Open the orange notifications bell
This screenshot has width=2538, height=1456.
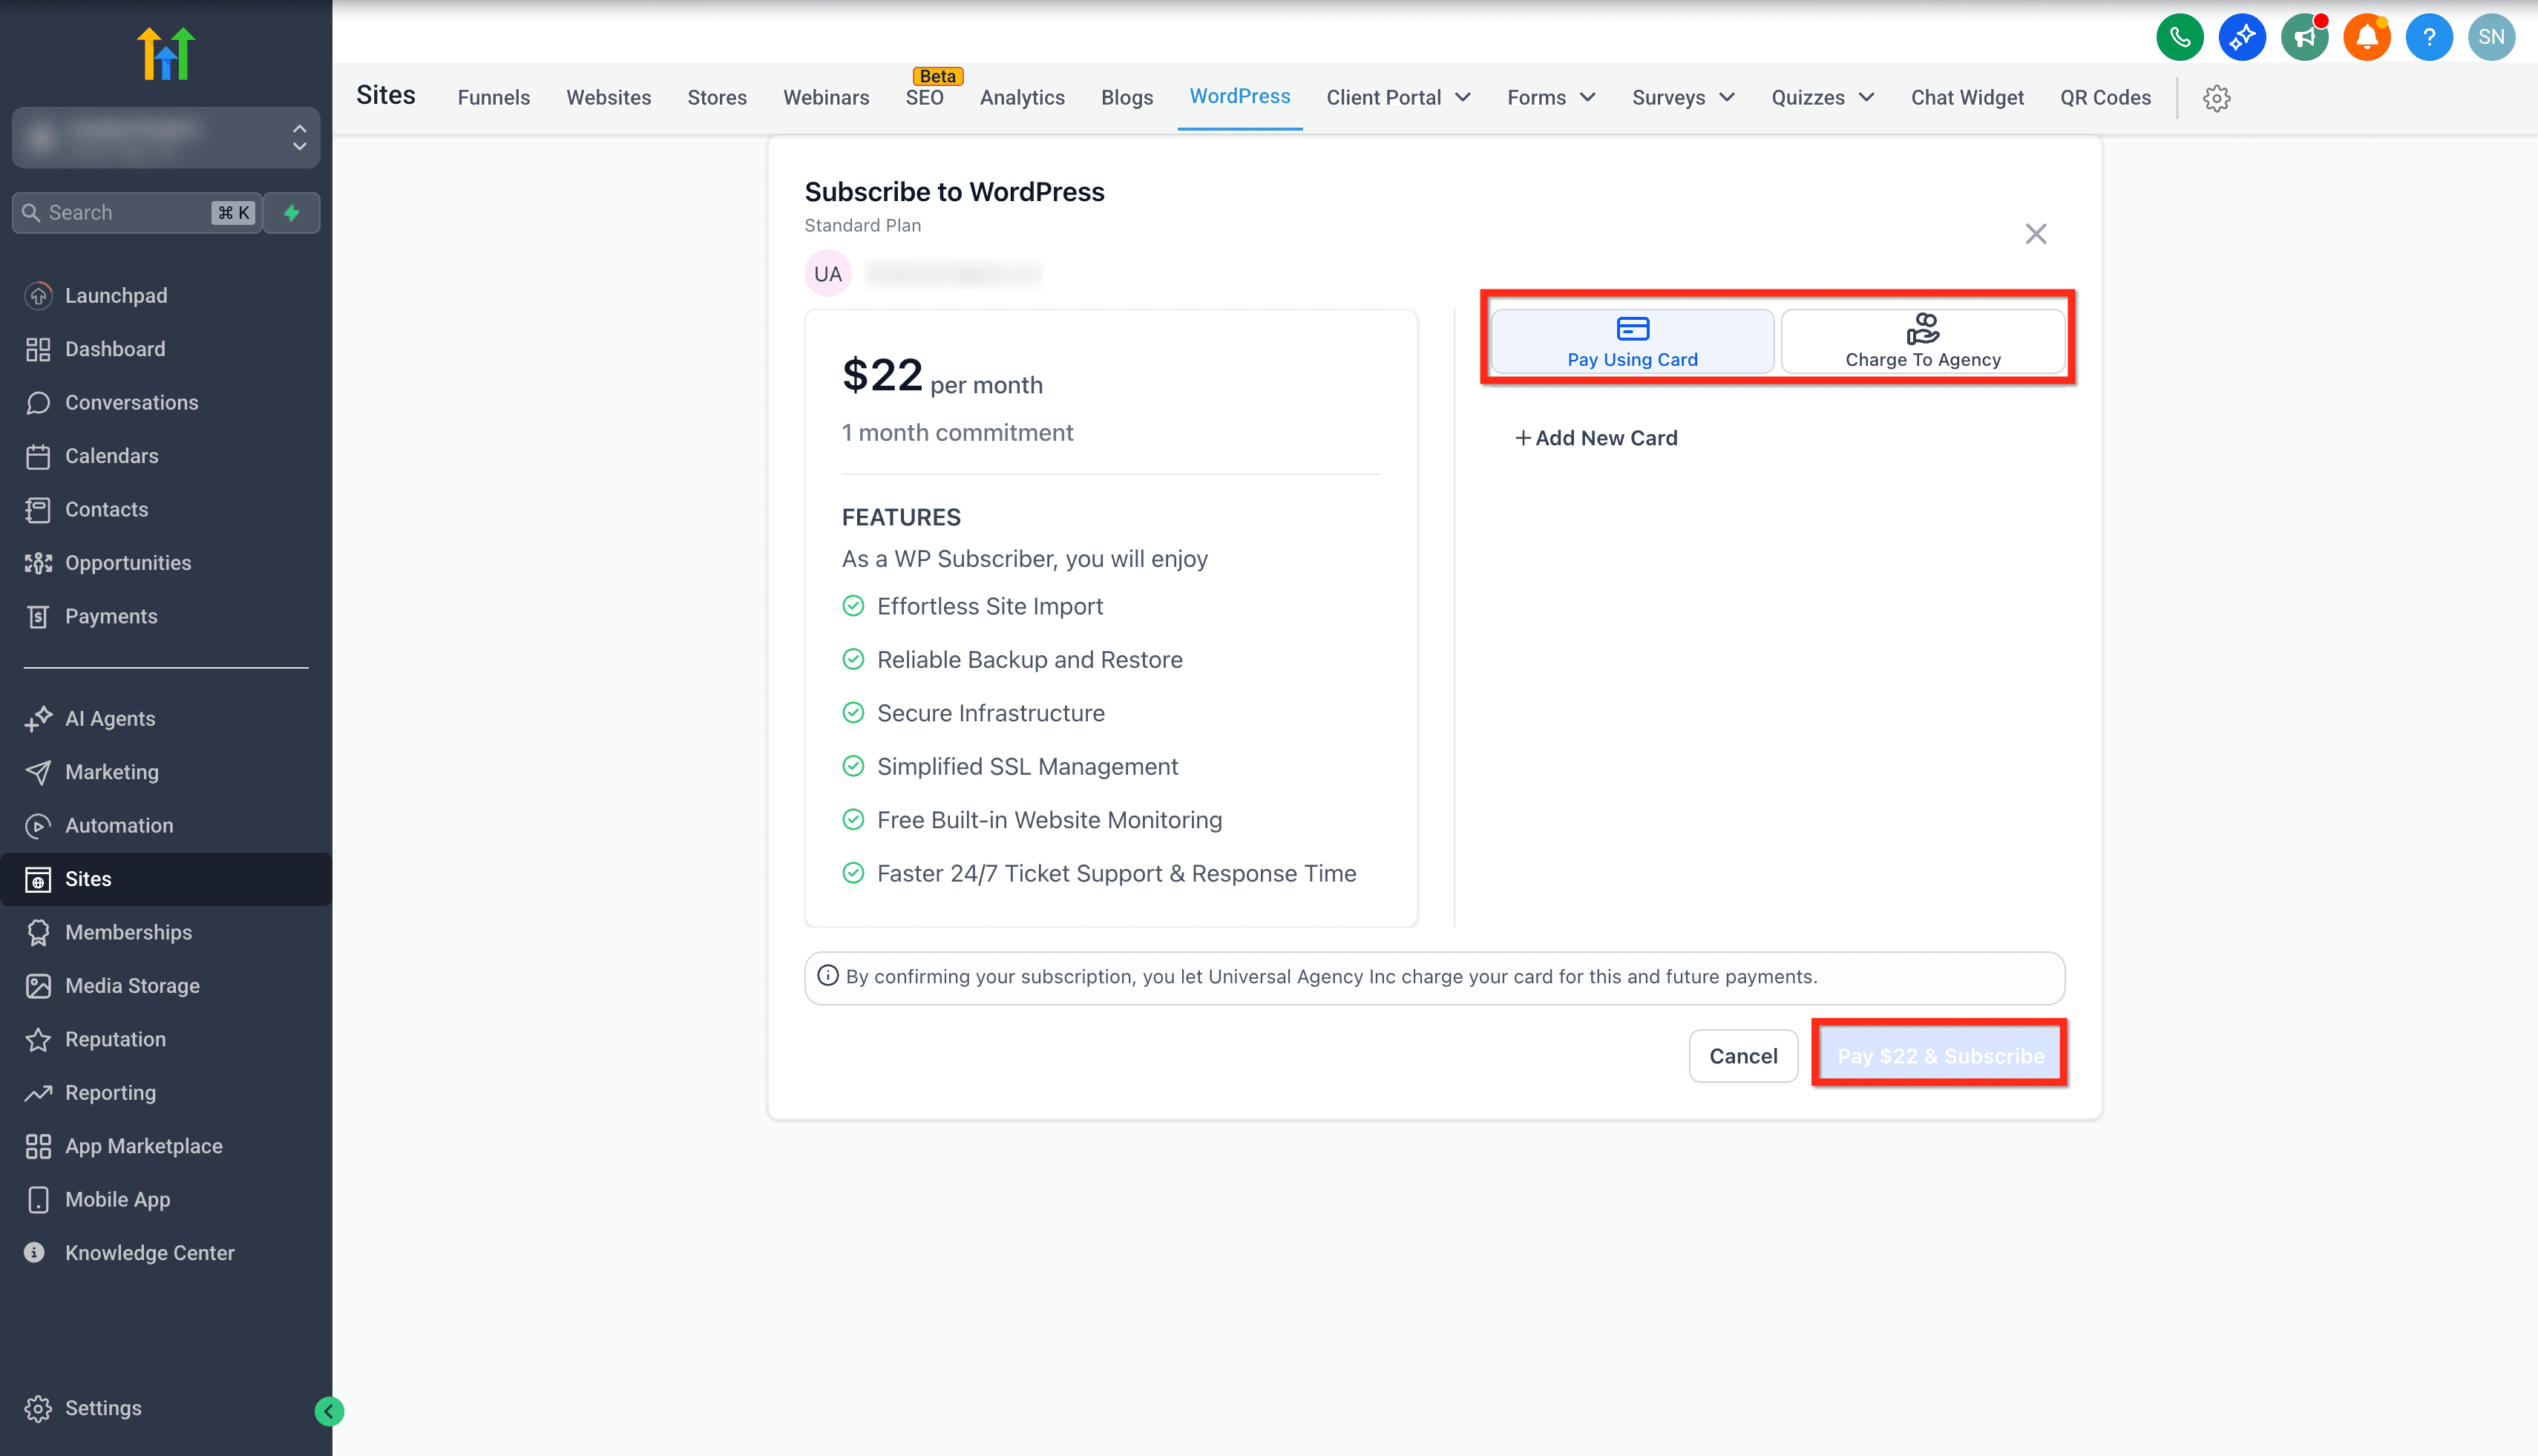pos(2366,37)
